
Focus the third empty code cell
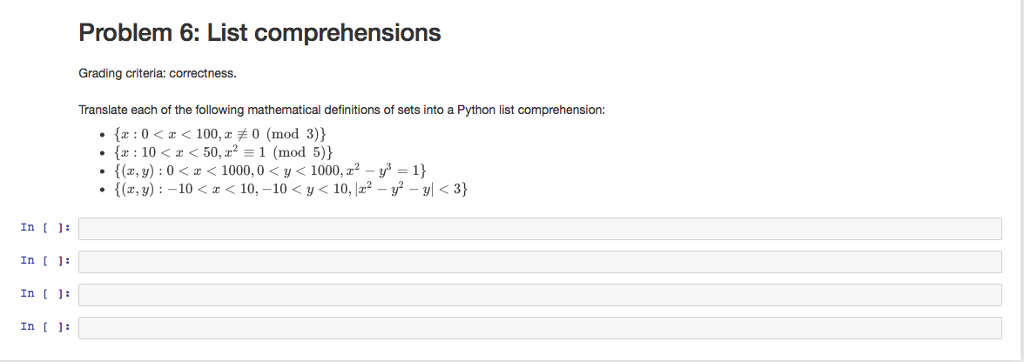(539, 295)
